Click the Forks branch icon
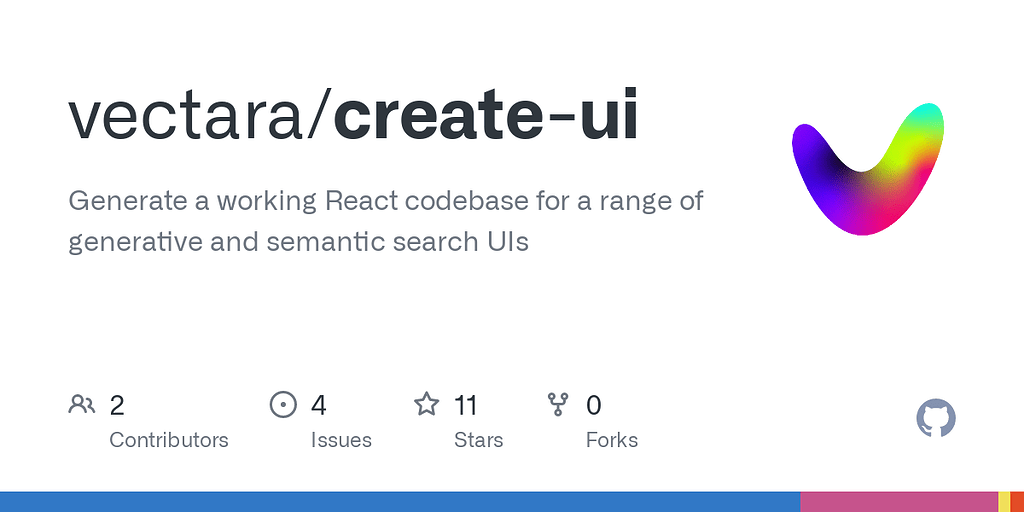Image resolution: width=1024 pixels, height=512 pixels. point(558,405)
